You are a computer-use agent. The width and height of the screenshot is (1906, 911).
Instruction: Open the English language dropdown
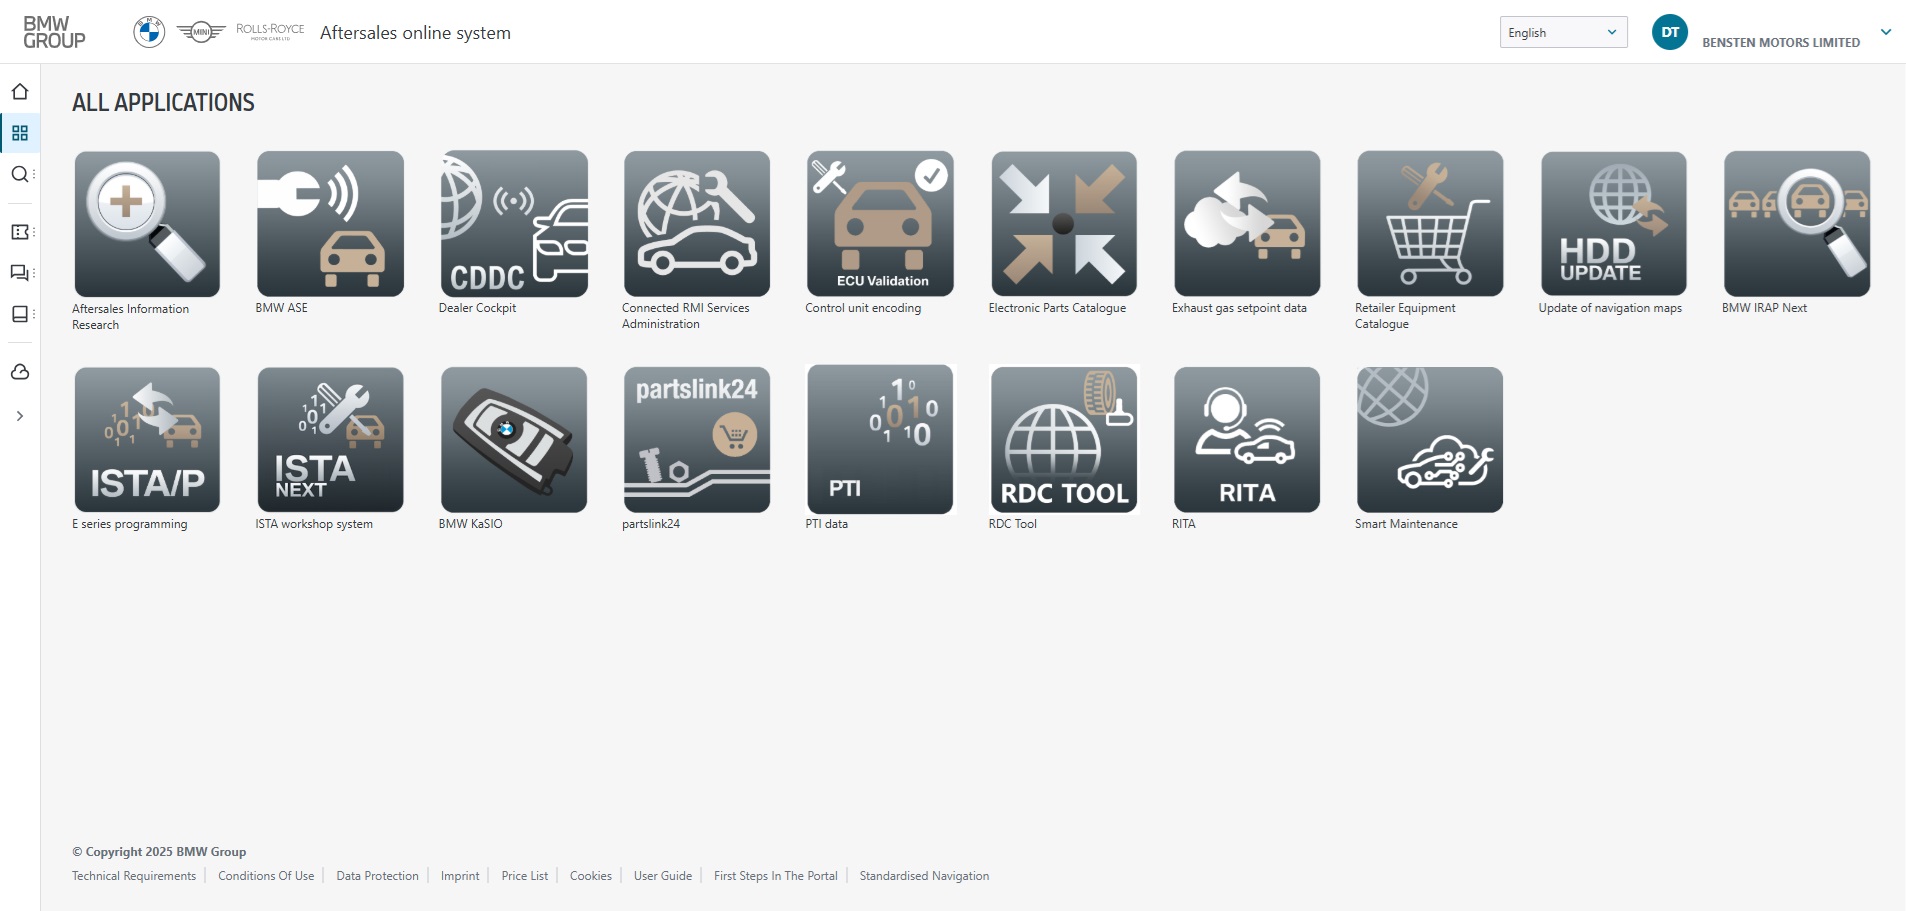point(1563,32)
